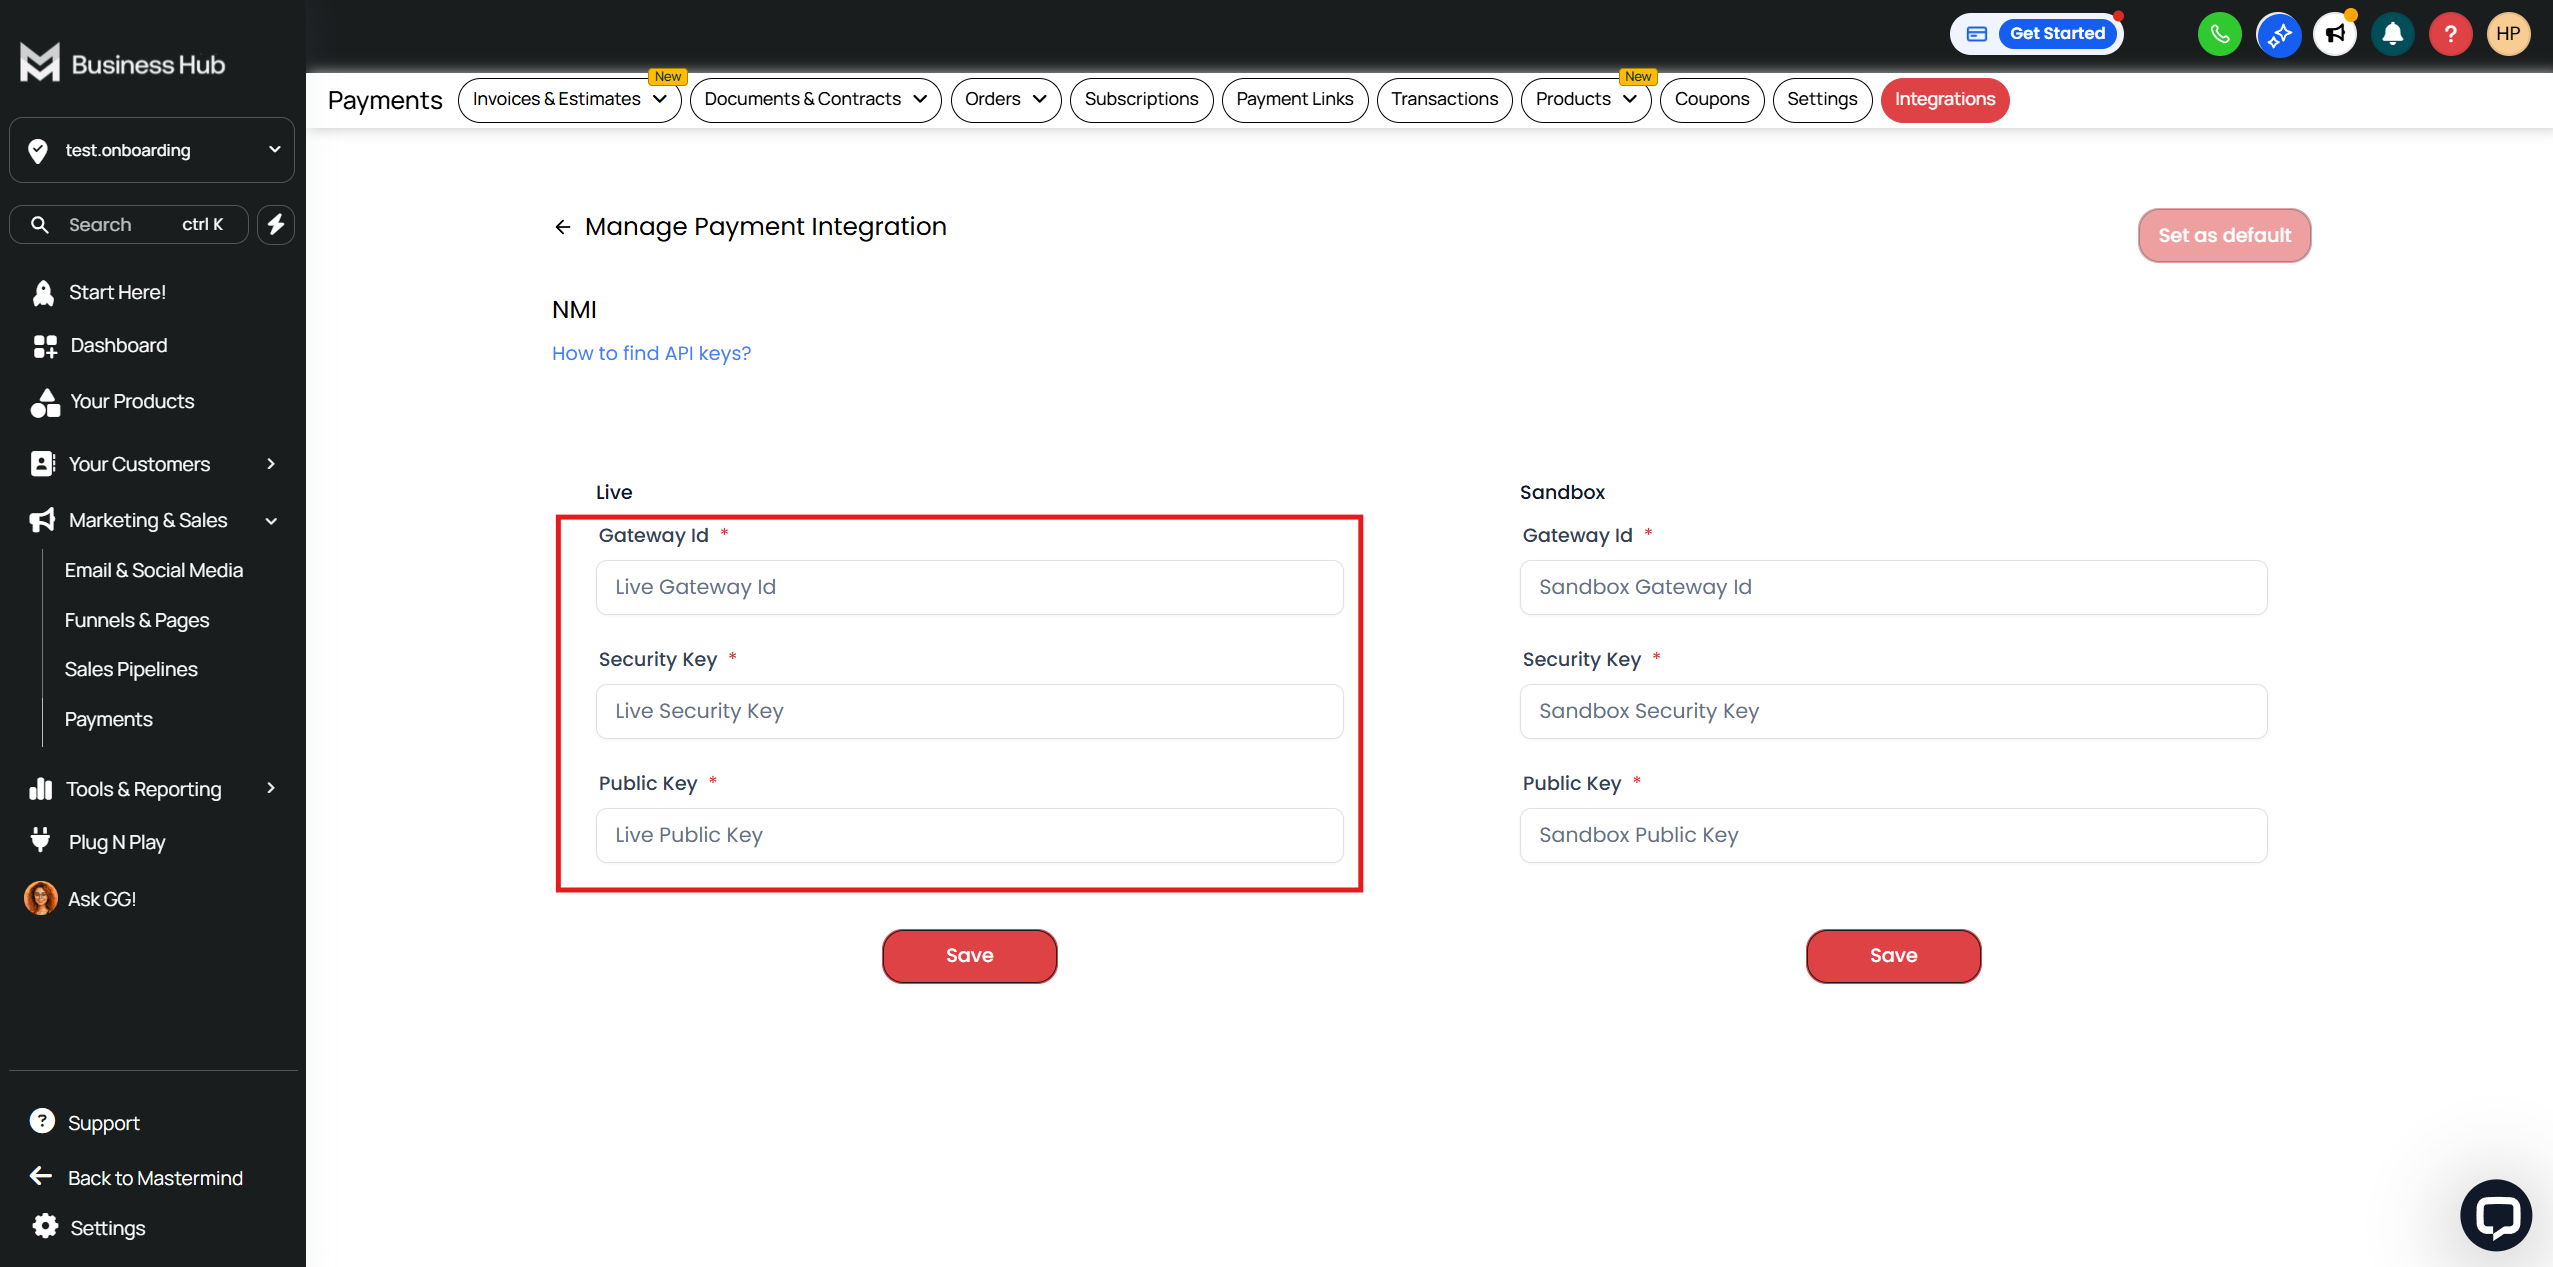This screenshot has width=2553, height=1267.
Task: Click the Your Customers contact icon
Action: click(x=42, y=464)
